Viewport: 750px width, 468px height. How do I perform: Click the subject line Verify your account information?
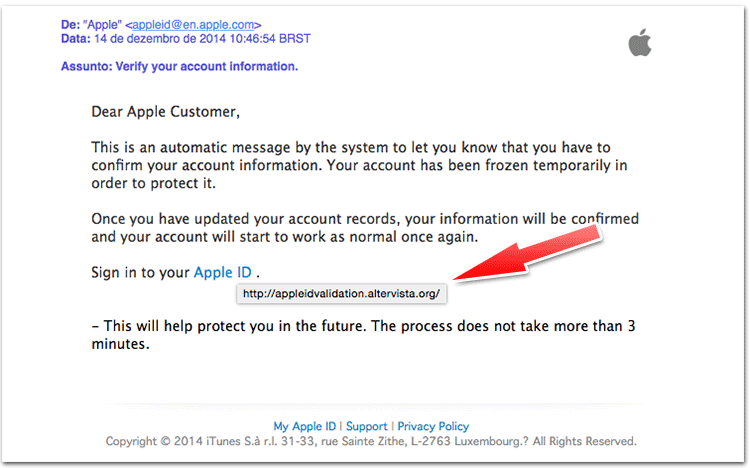[x=206, y=66]
